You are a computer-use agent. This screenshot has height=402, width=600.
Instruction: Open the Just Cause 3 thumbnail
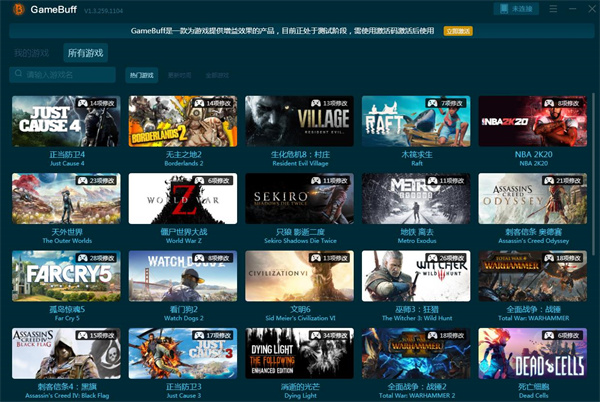click(x=183, y=353)
